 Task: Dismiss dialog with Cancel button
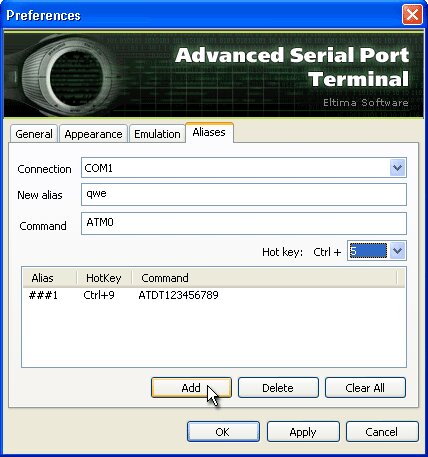382,432
